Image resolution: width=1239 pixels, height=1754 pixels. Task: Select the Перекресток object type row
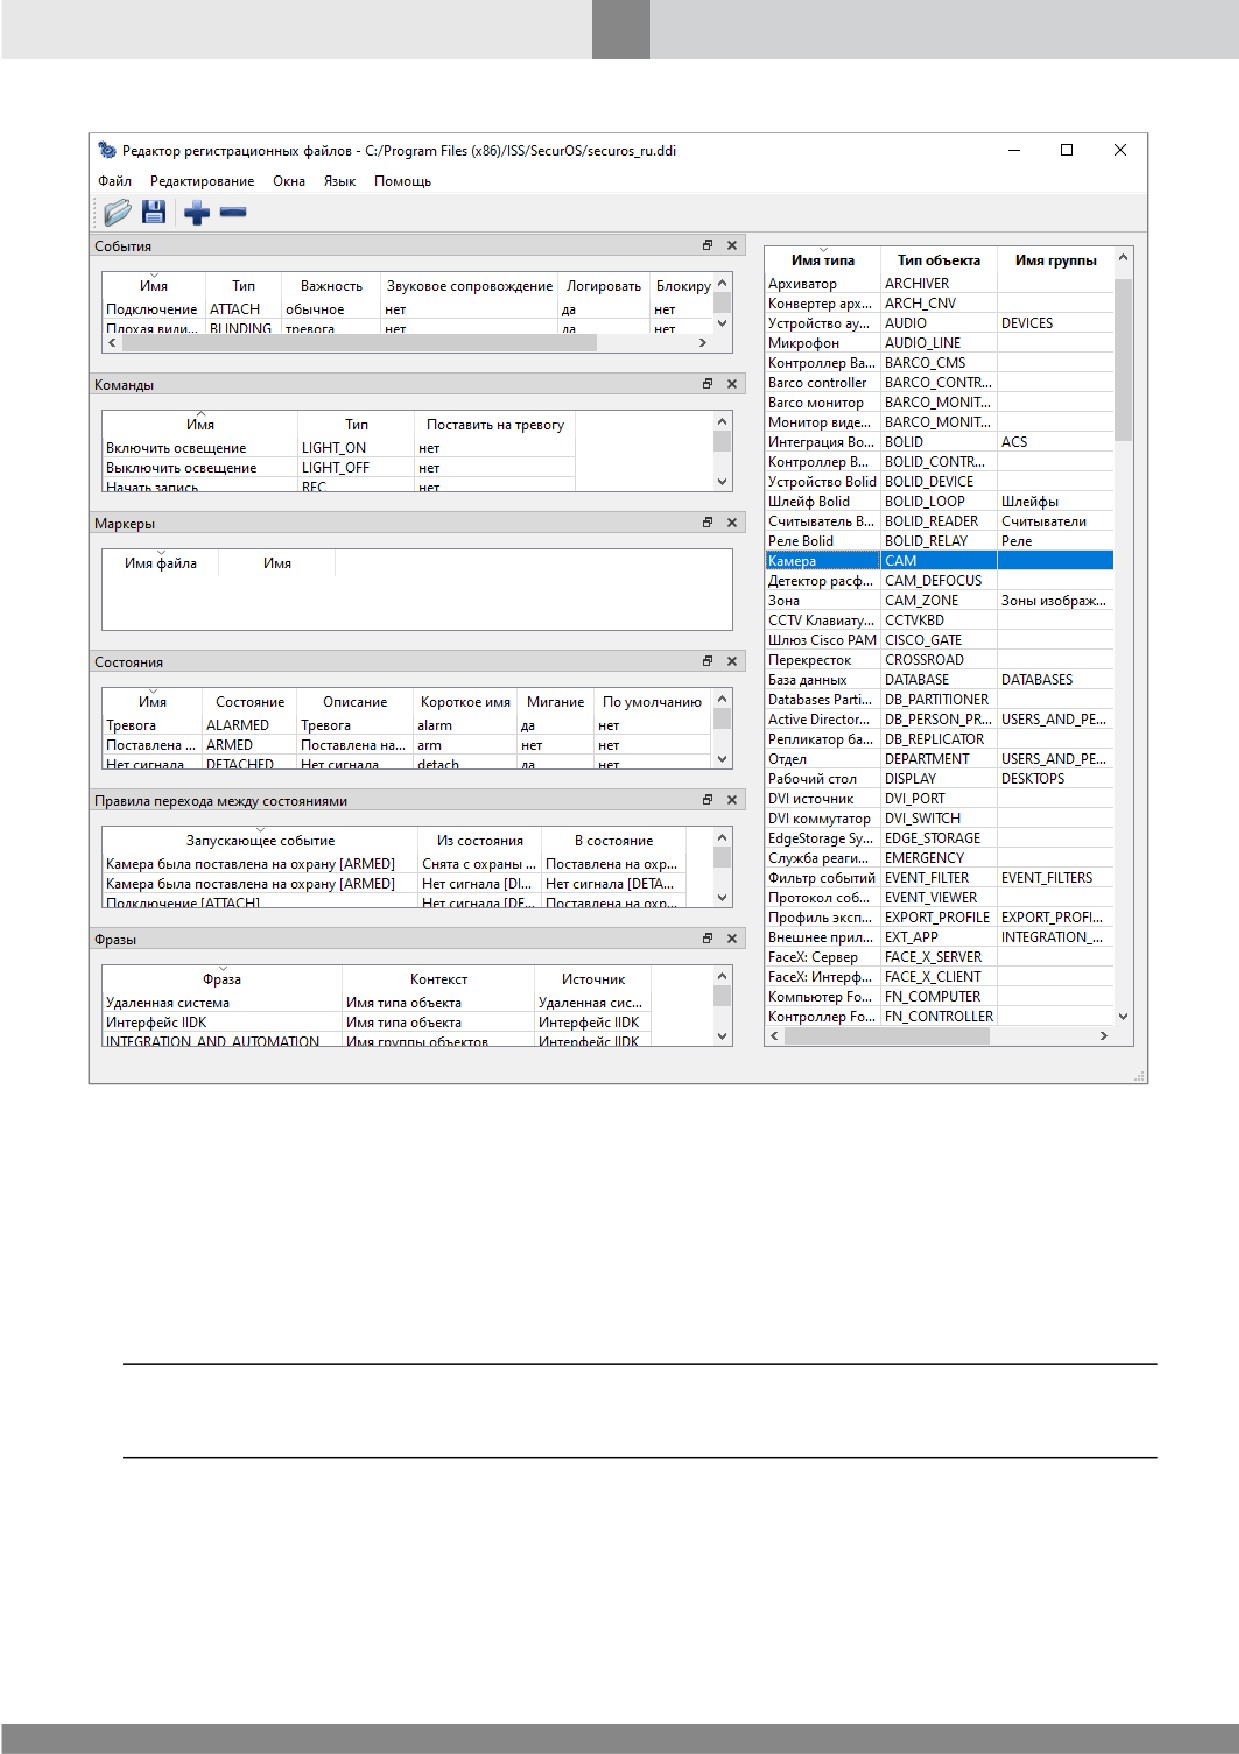(939, 660)
